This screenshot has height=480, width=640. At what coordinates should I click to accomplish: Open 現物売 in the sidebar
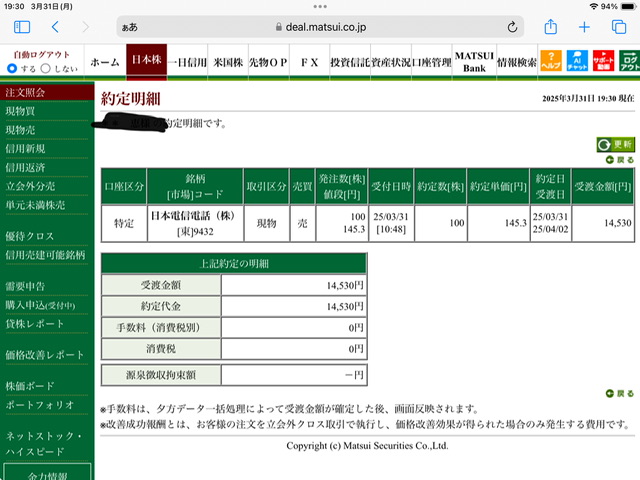coord(20,130)
